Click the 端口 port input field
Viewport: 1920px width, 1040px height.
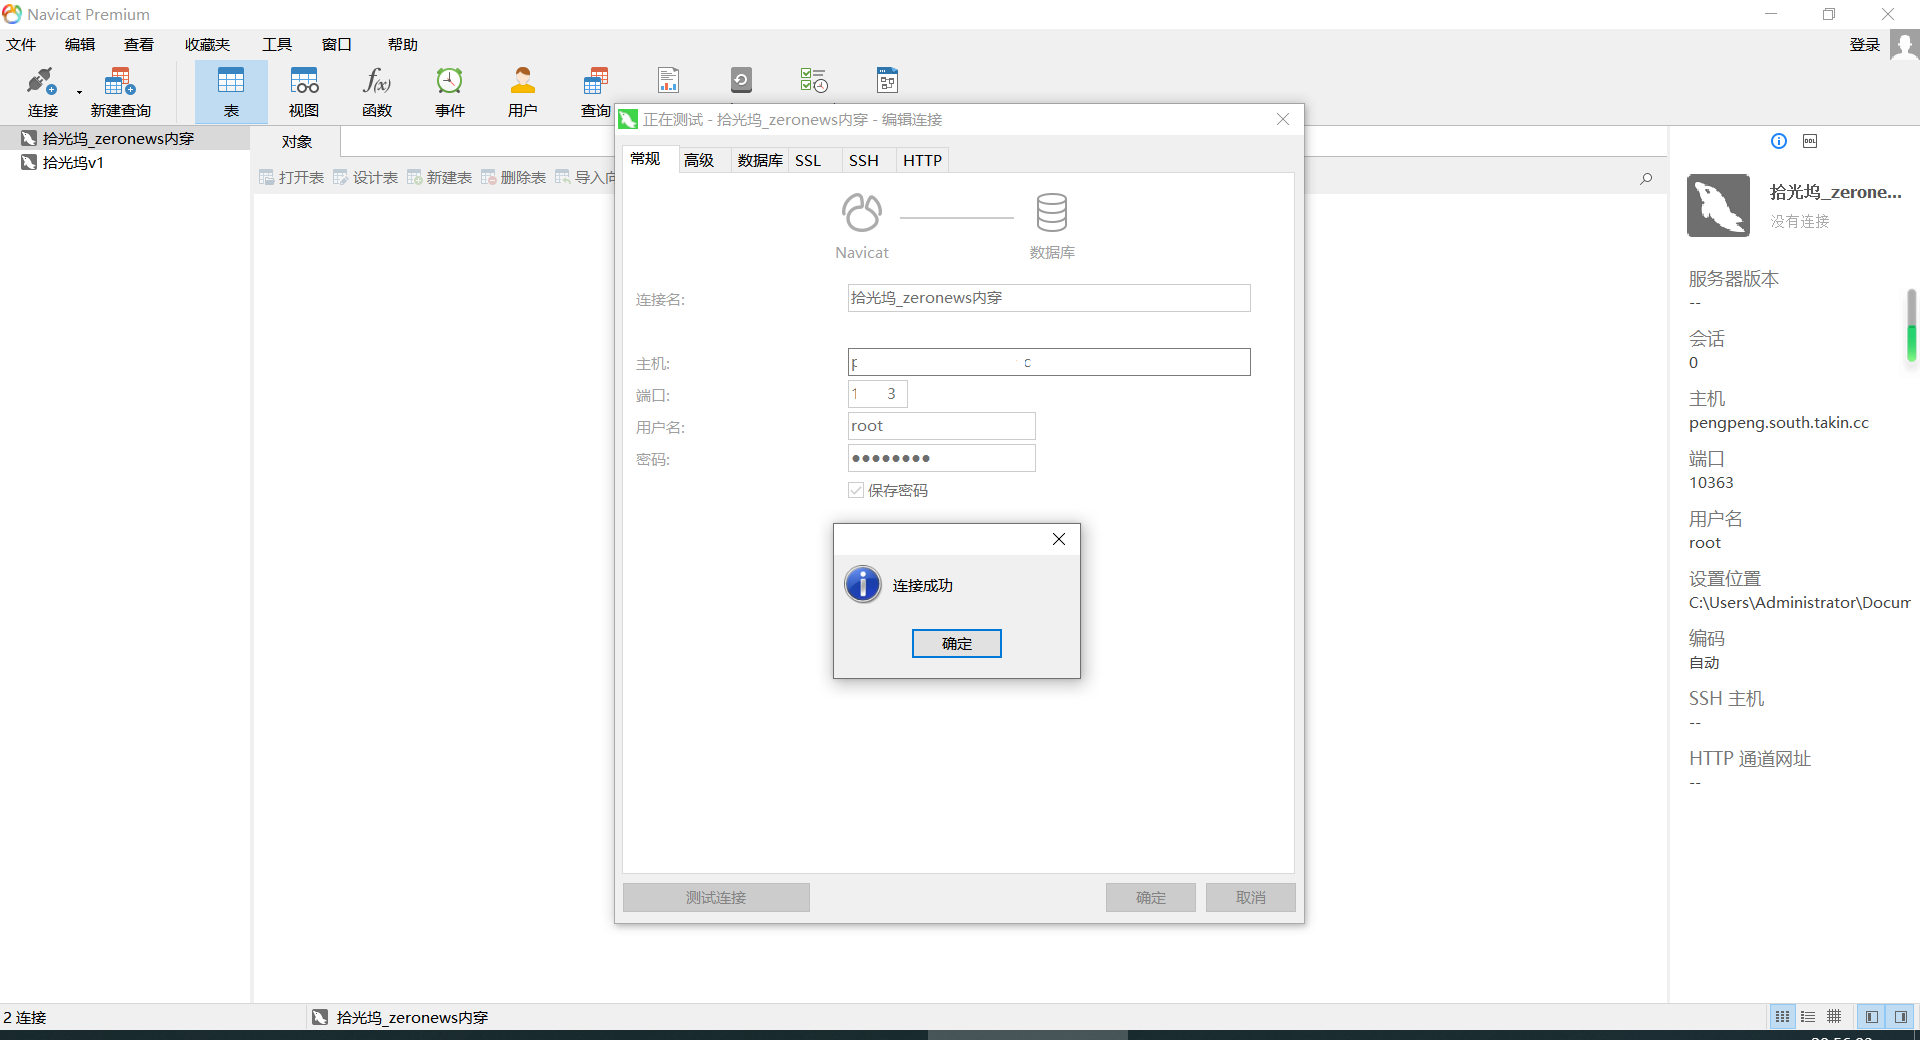click(877, 394)
